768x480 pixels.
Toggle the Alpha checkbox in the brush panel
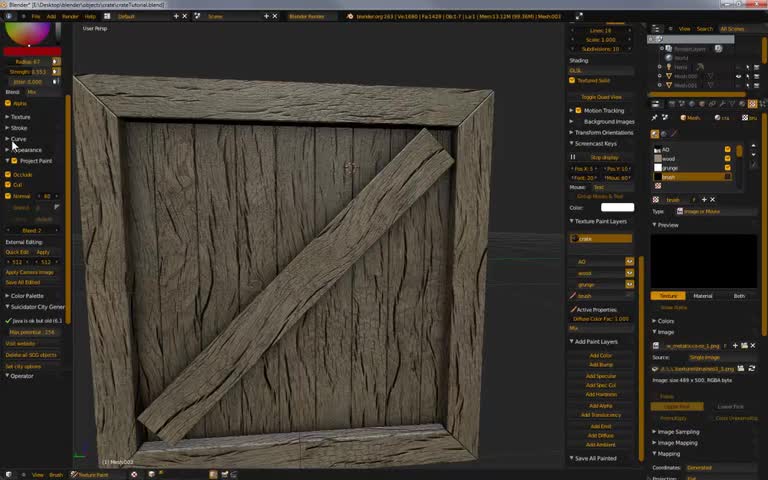[8, 103]
